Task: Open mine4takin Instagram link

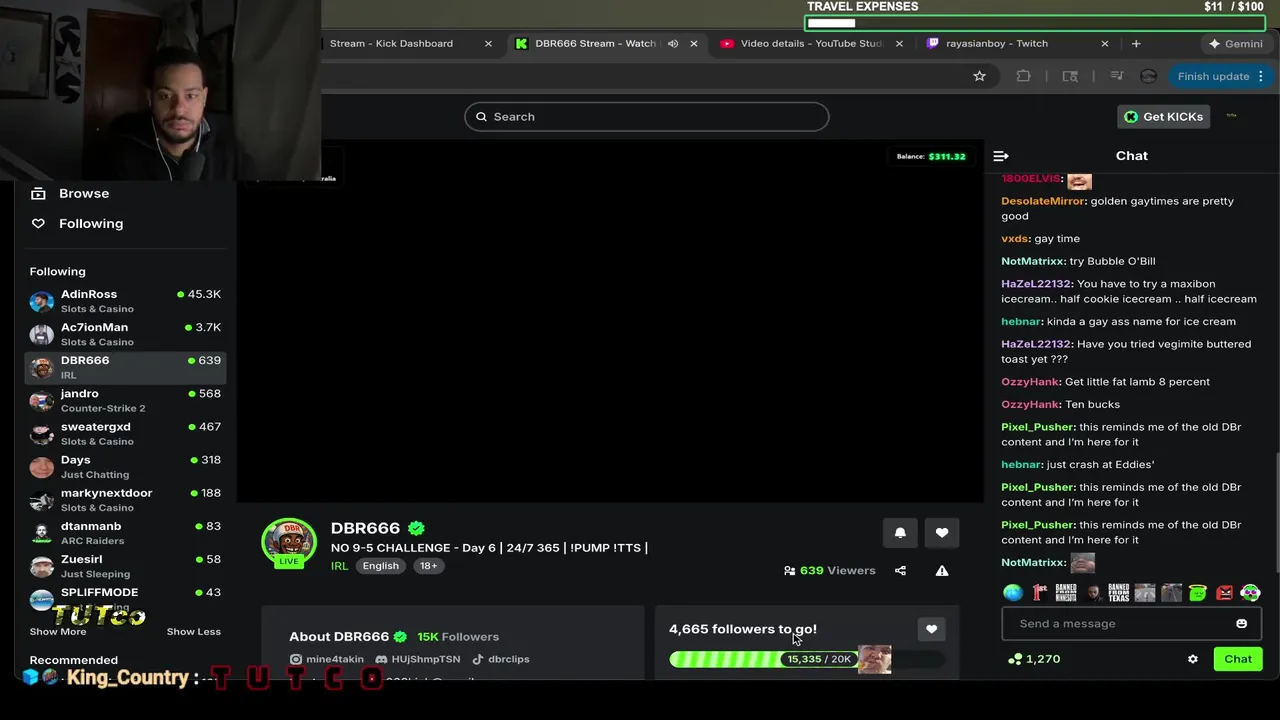Action: (x=327, y=659)
